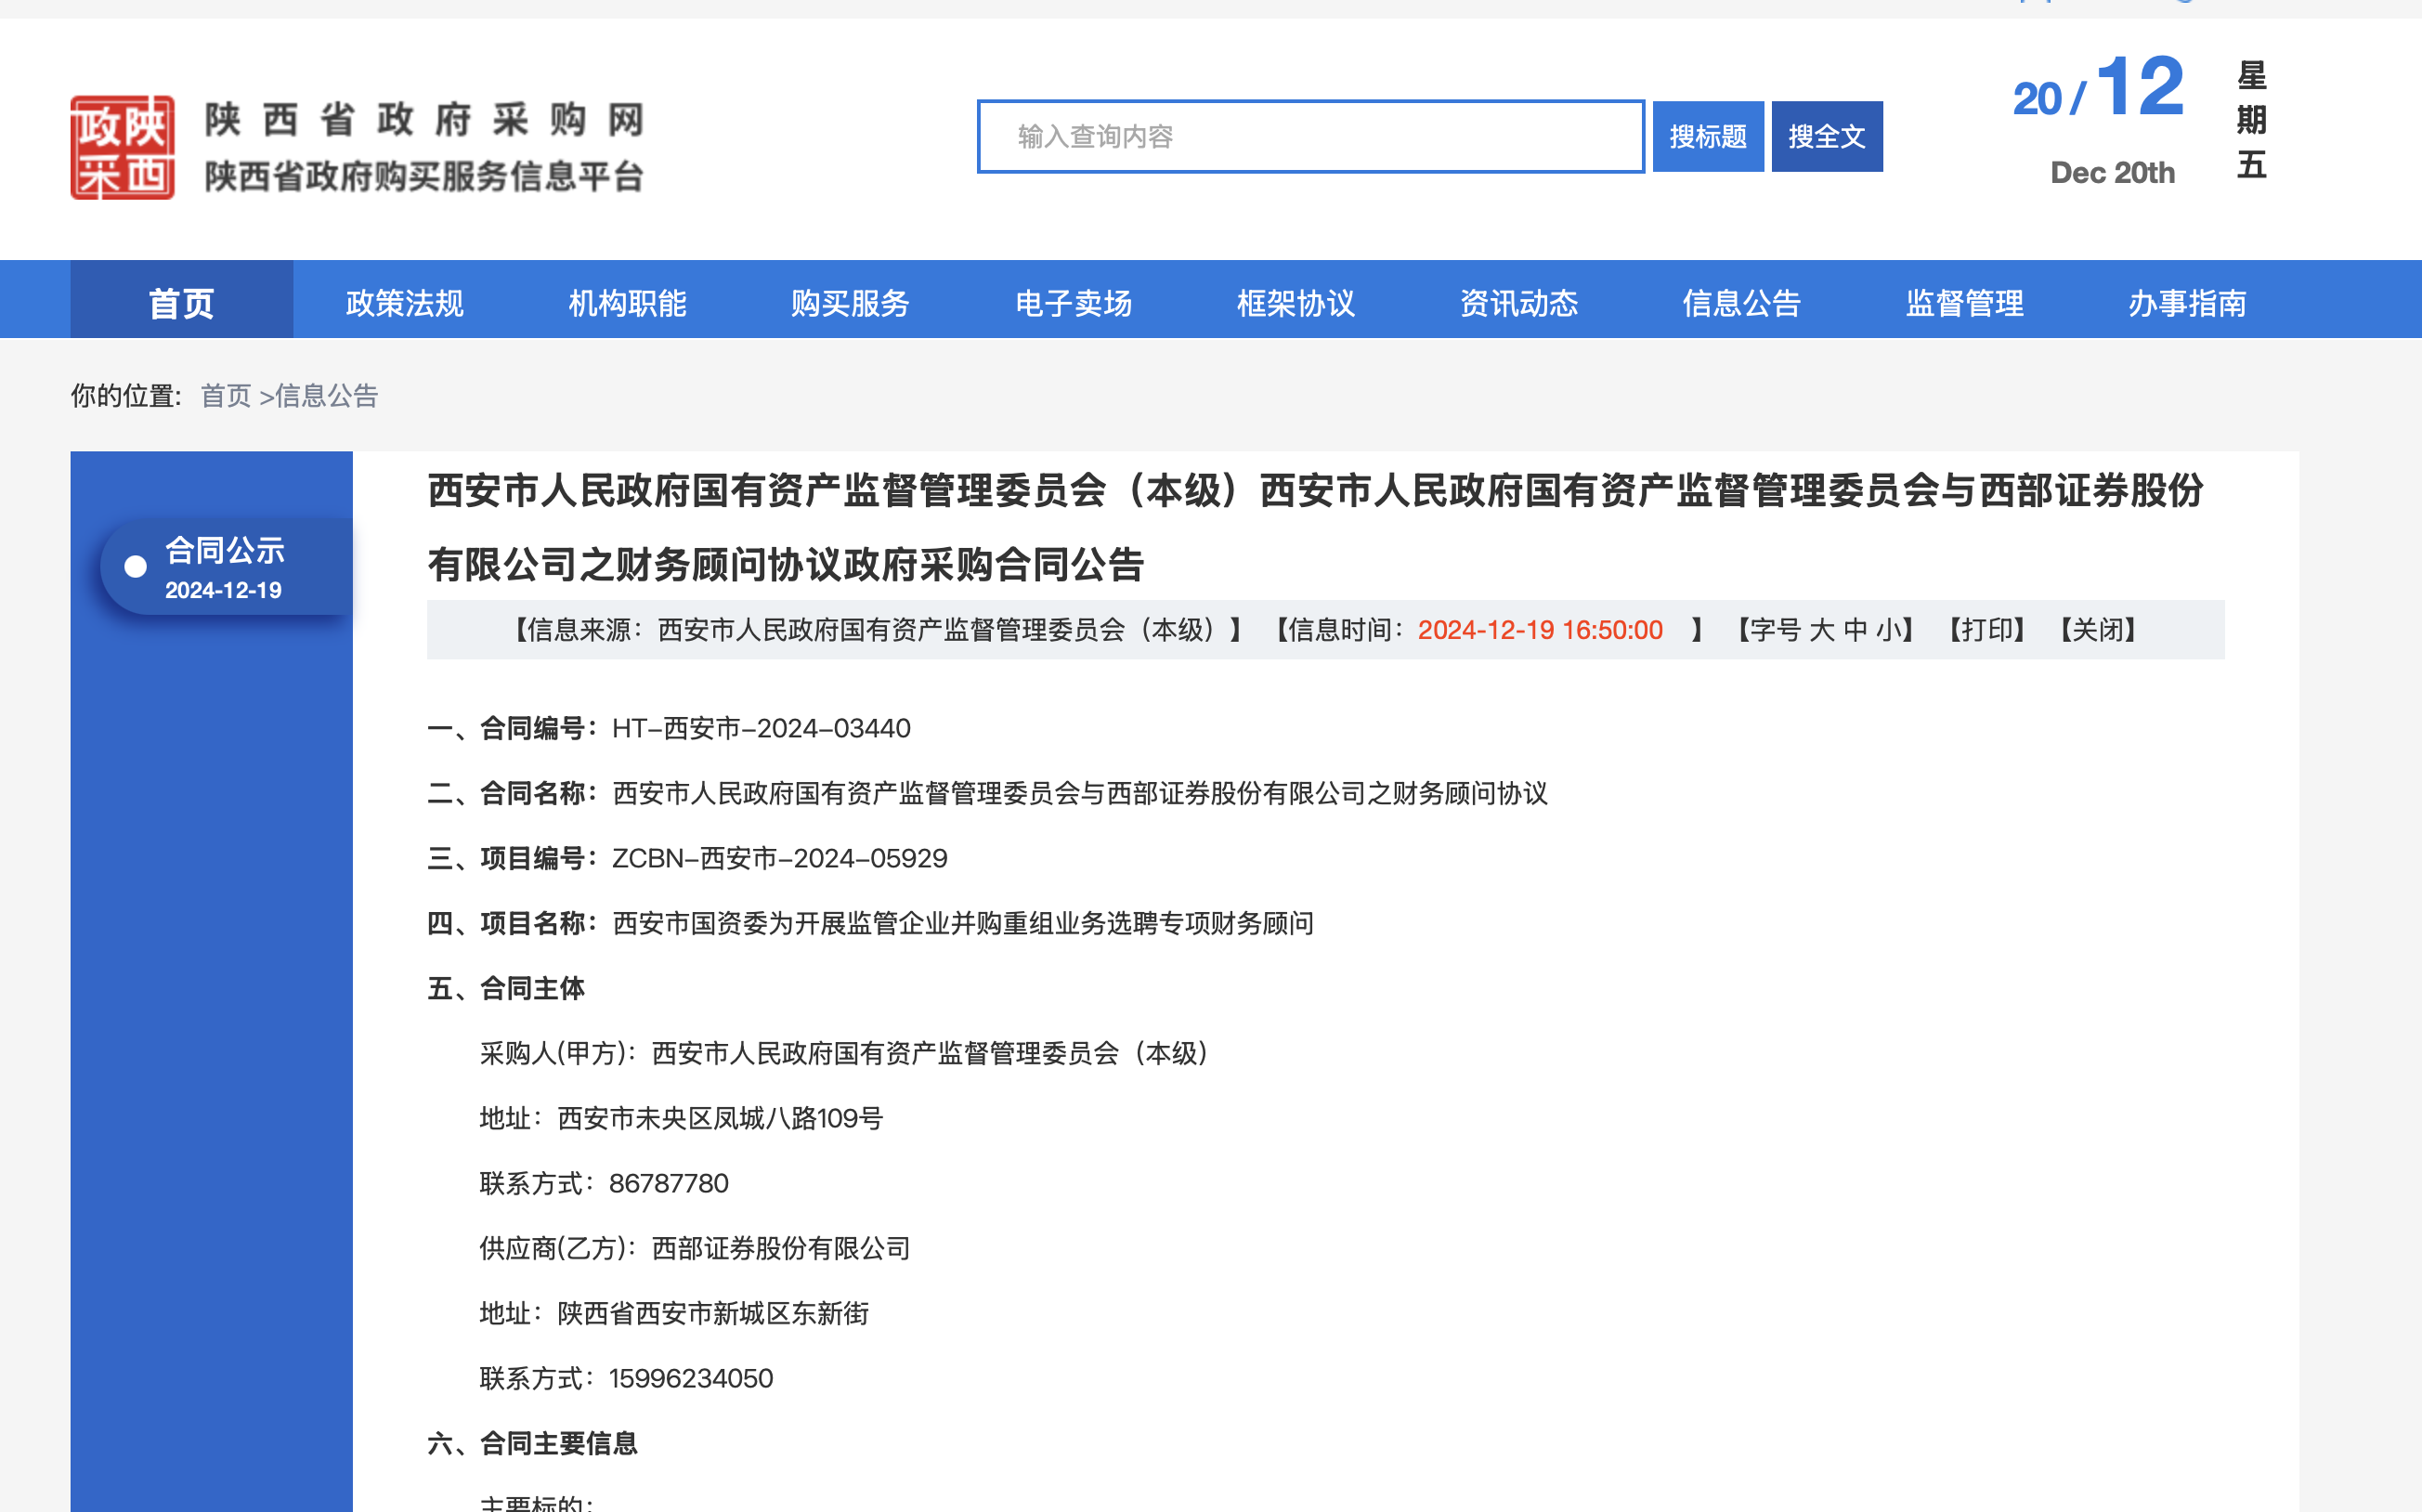Open the 首页 navigation tab
Viewport: 2422px width, 1512px height.
(x=181, y=303)
